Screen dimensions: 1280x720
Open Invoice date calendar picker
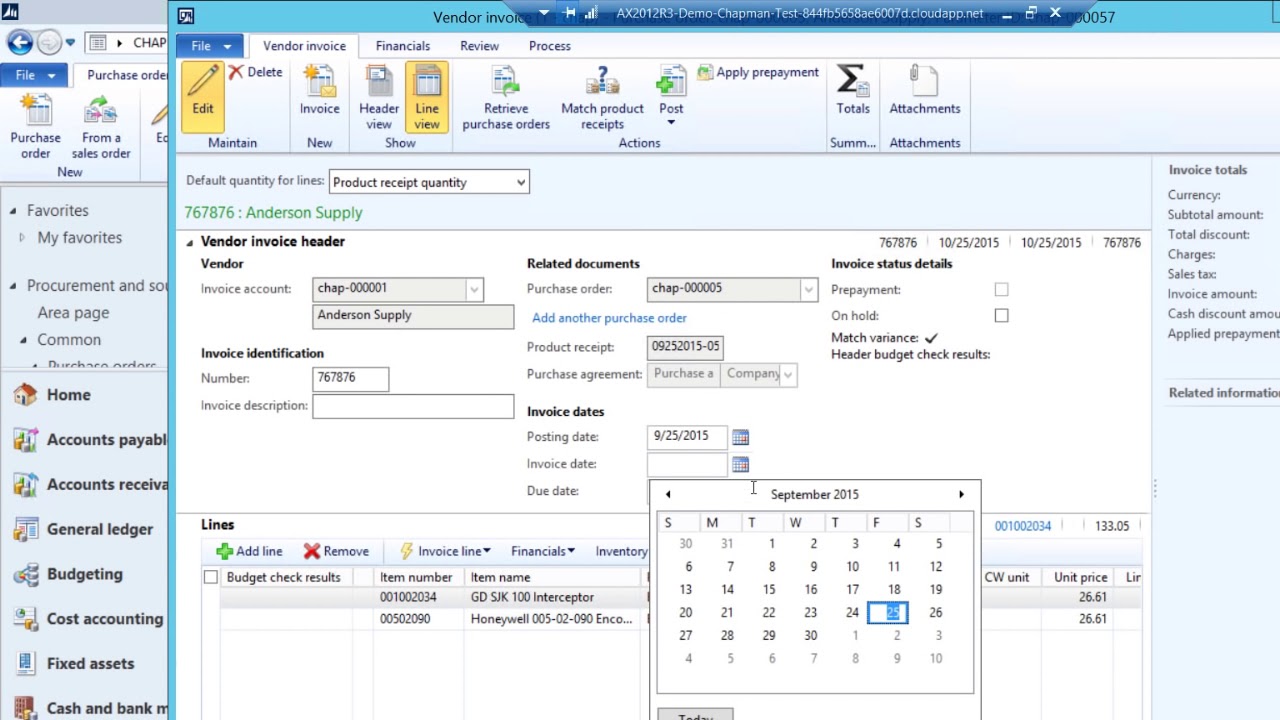(x=740, y=464)
